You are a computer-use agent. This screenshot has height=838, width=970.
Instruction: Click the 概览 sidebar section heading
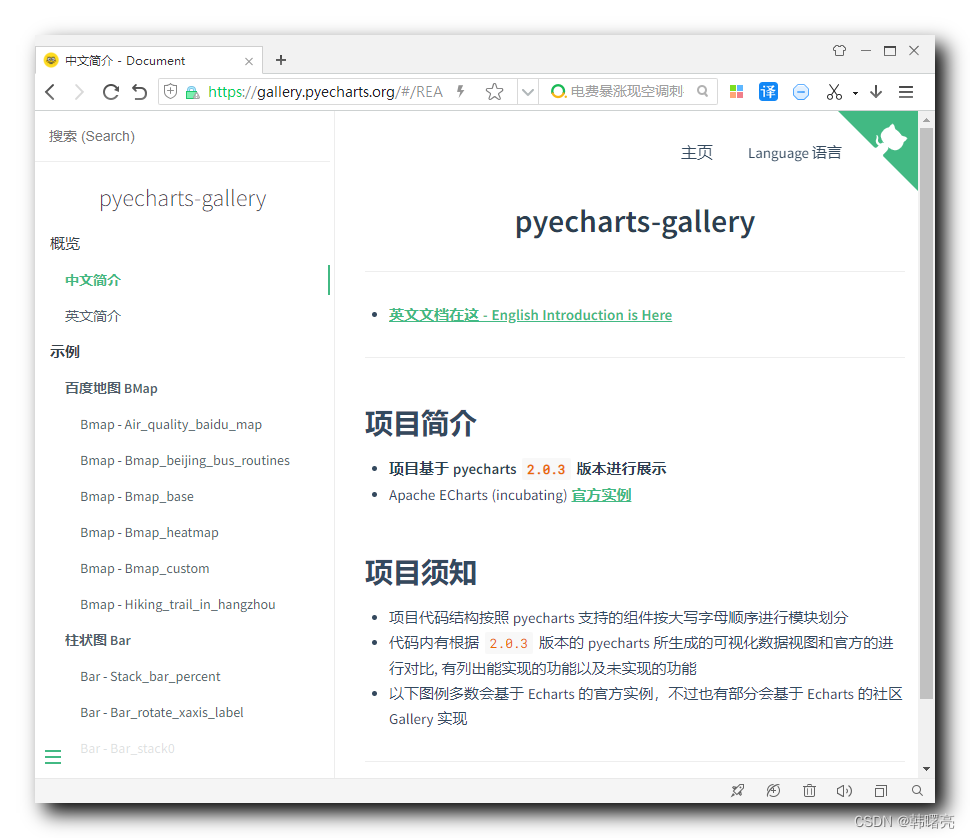[65, 244]
